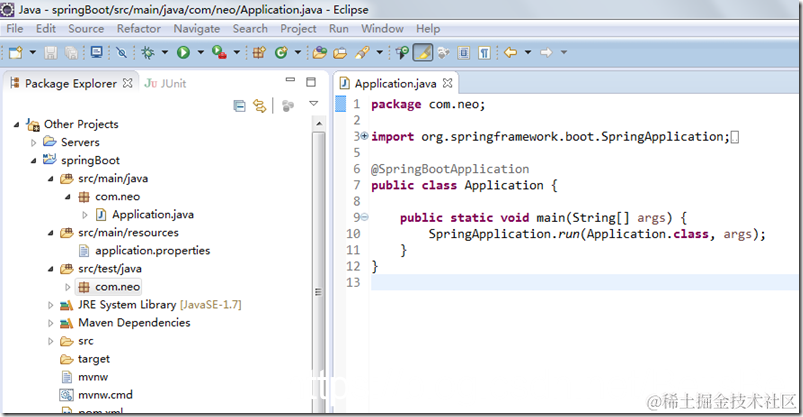Open the Run menu
The image size is (803, 417).
tap(339, 29)
